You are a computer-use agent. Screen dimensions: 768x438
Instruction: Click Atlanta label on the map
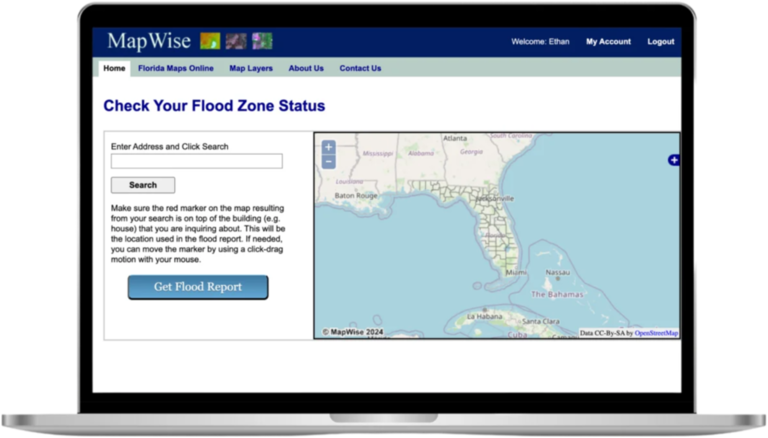(x=455, y=138)
